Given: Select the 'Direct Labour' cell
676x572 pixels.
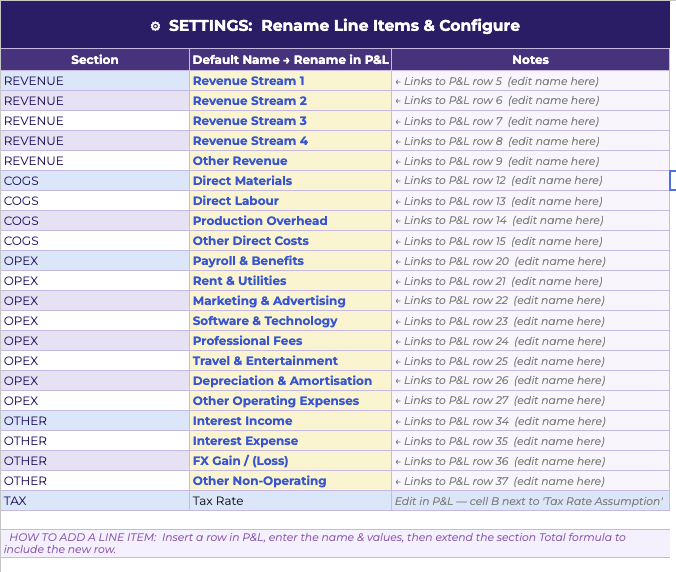Looking at the screenshot, I should [x=290, y=201].
